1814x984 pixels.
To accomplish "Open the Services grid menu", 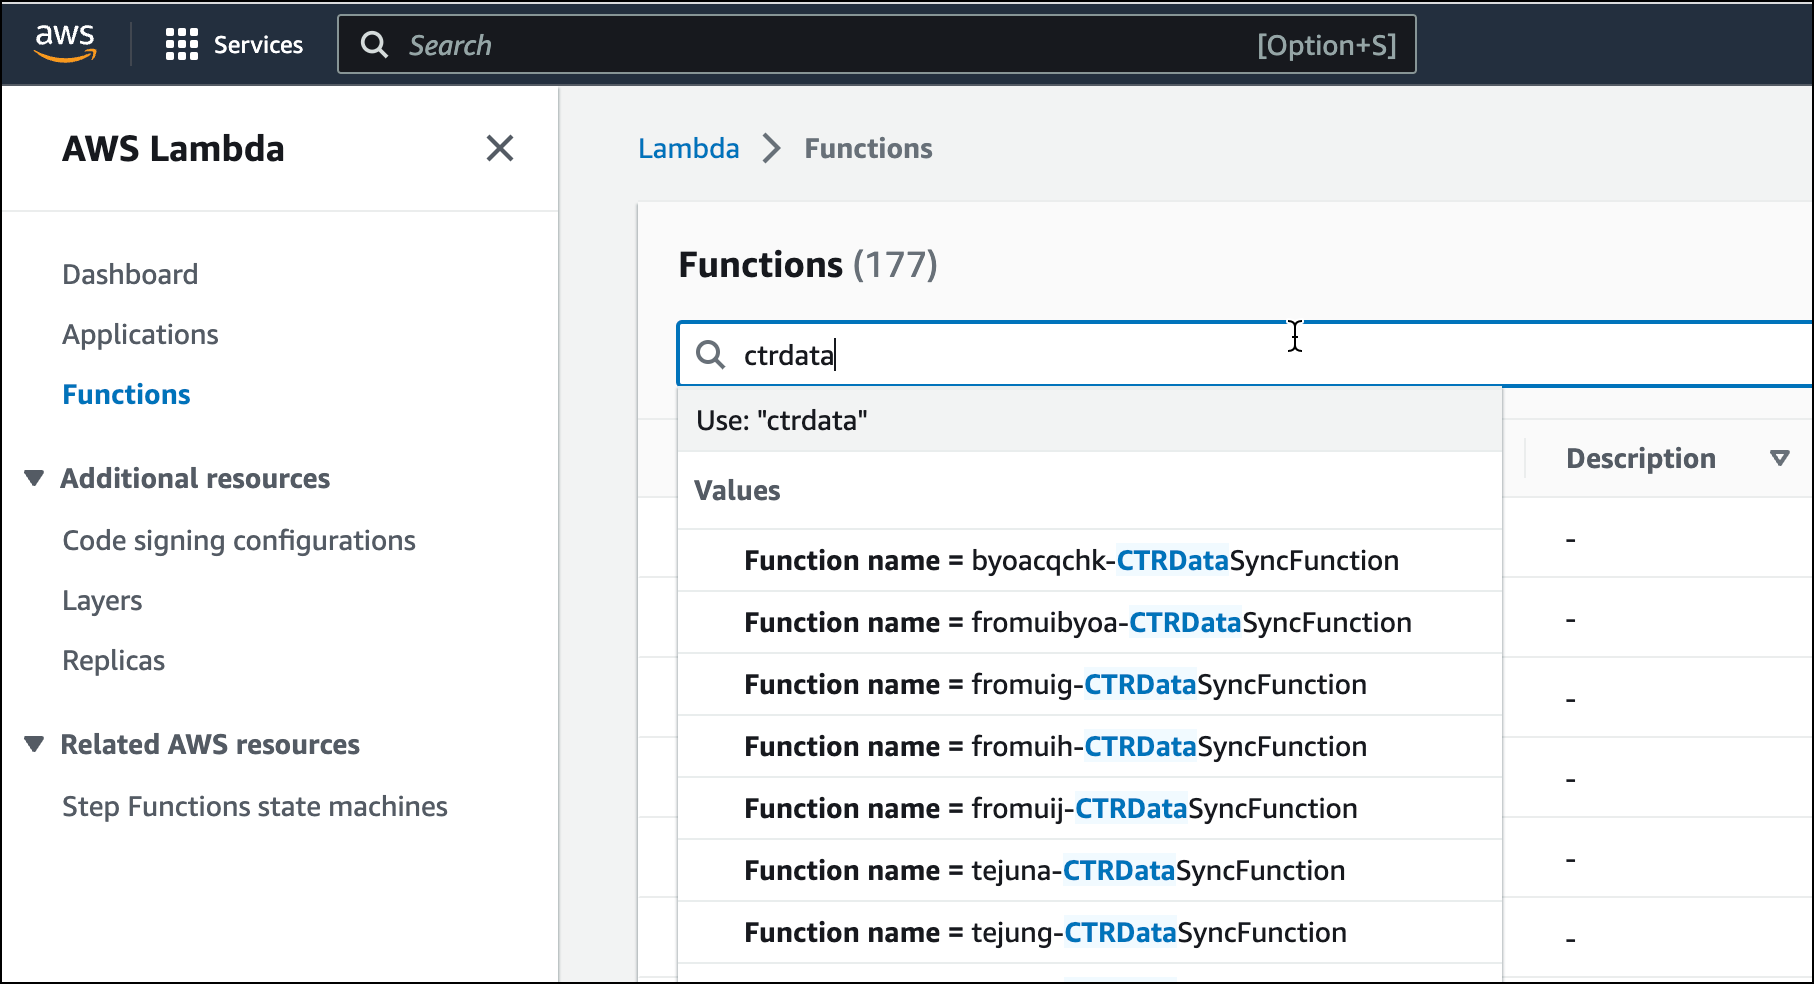I will pos(234,45).
